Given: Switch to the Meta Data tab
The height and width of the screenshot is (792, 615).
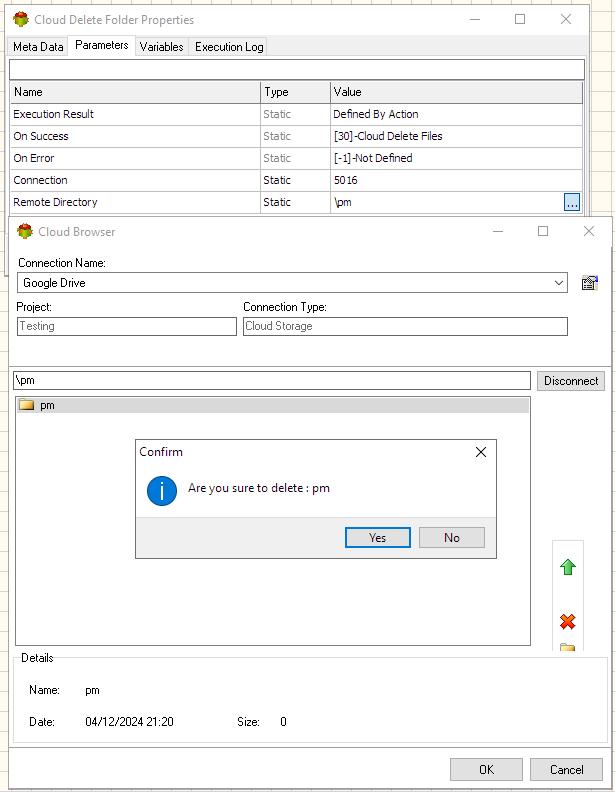Looking at the screenshot, I should click(38, 46).
